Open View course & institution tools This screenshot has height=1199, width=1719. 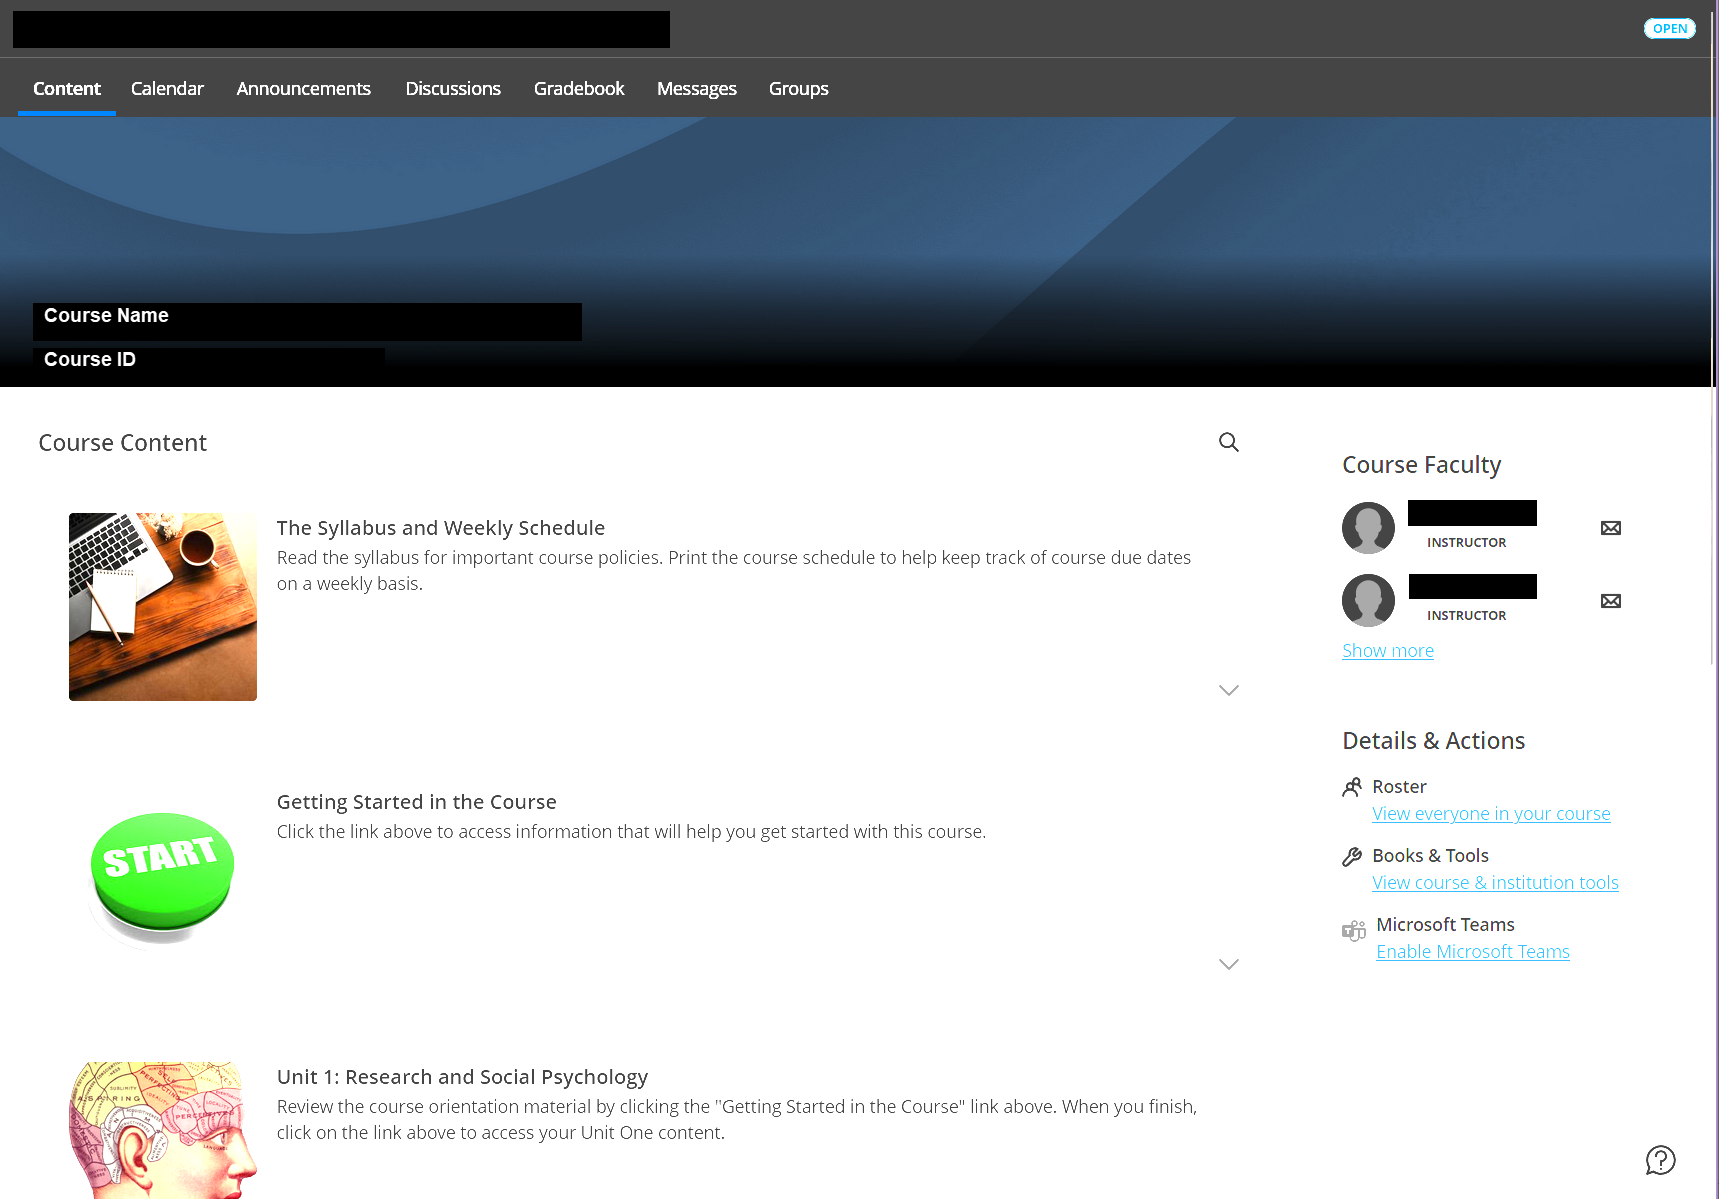[1494, 882]
